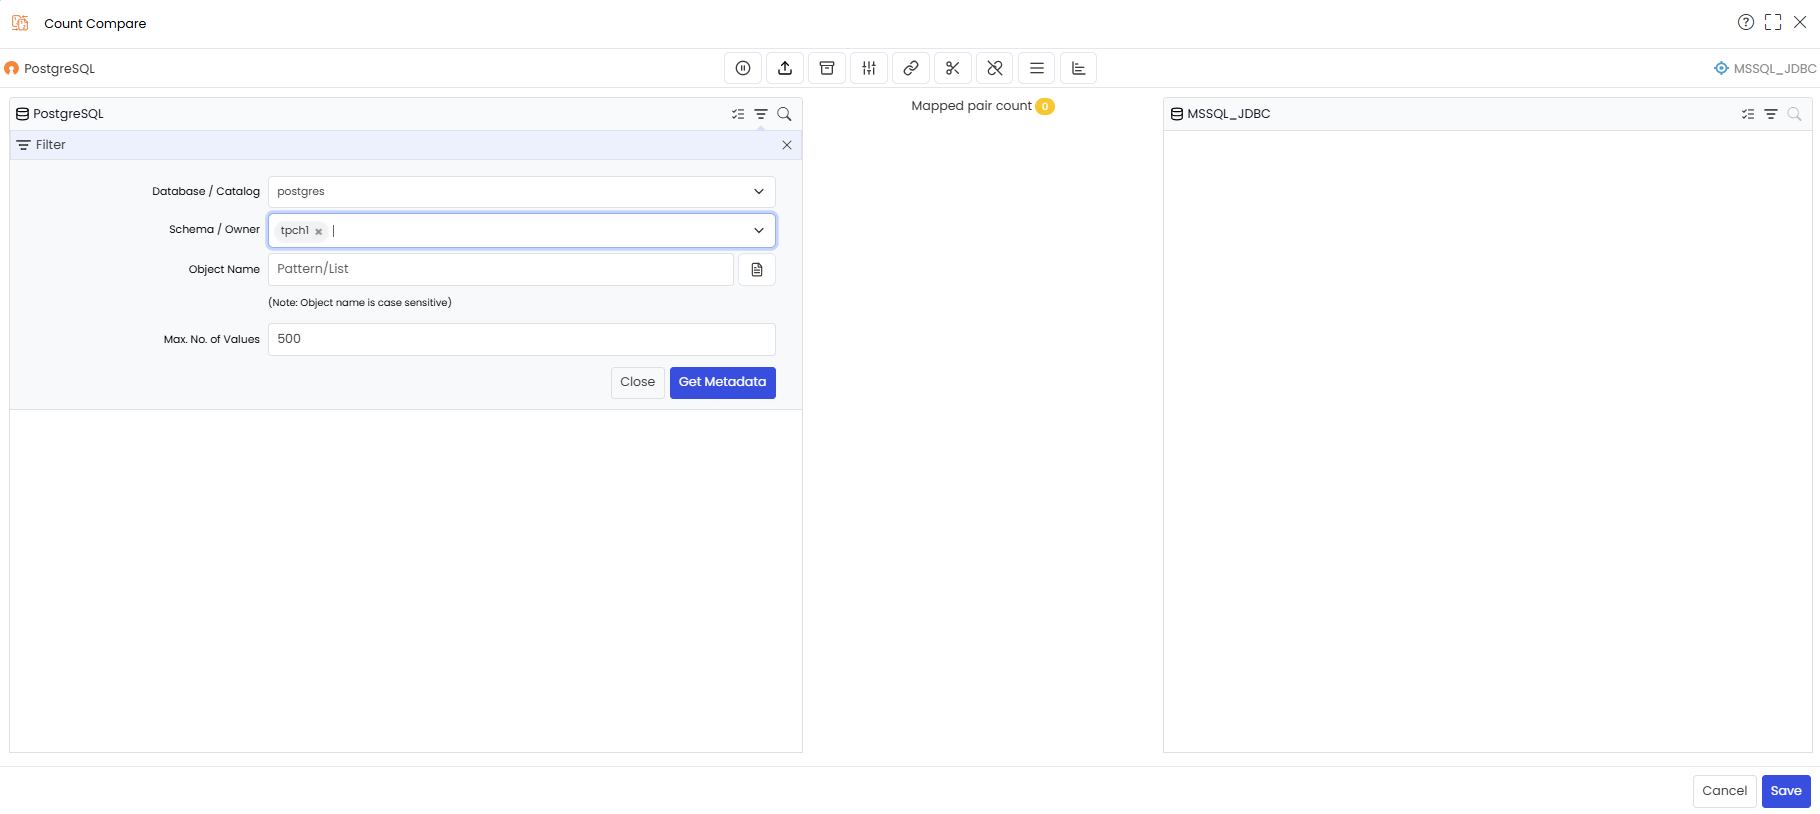
Task: Click the MSSQL_JDBC connection icon at top right
Action: click(x=1721, y=68)
